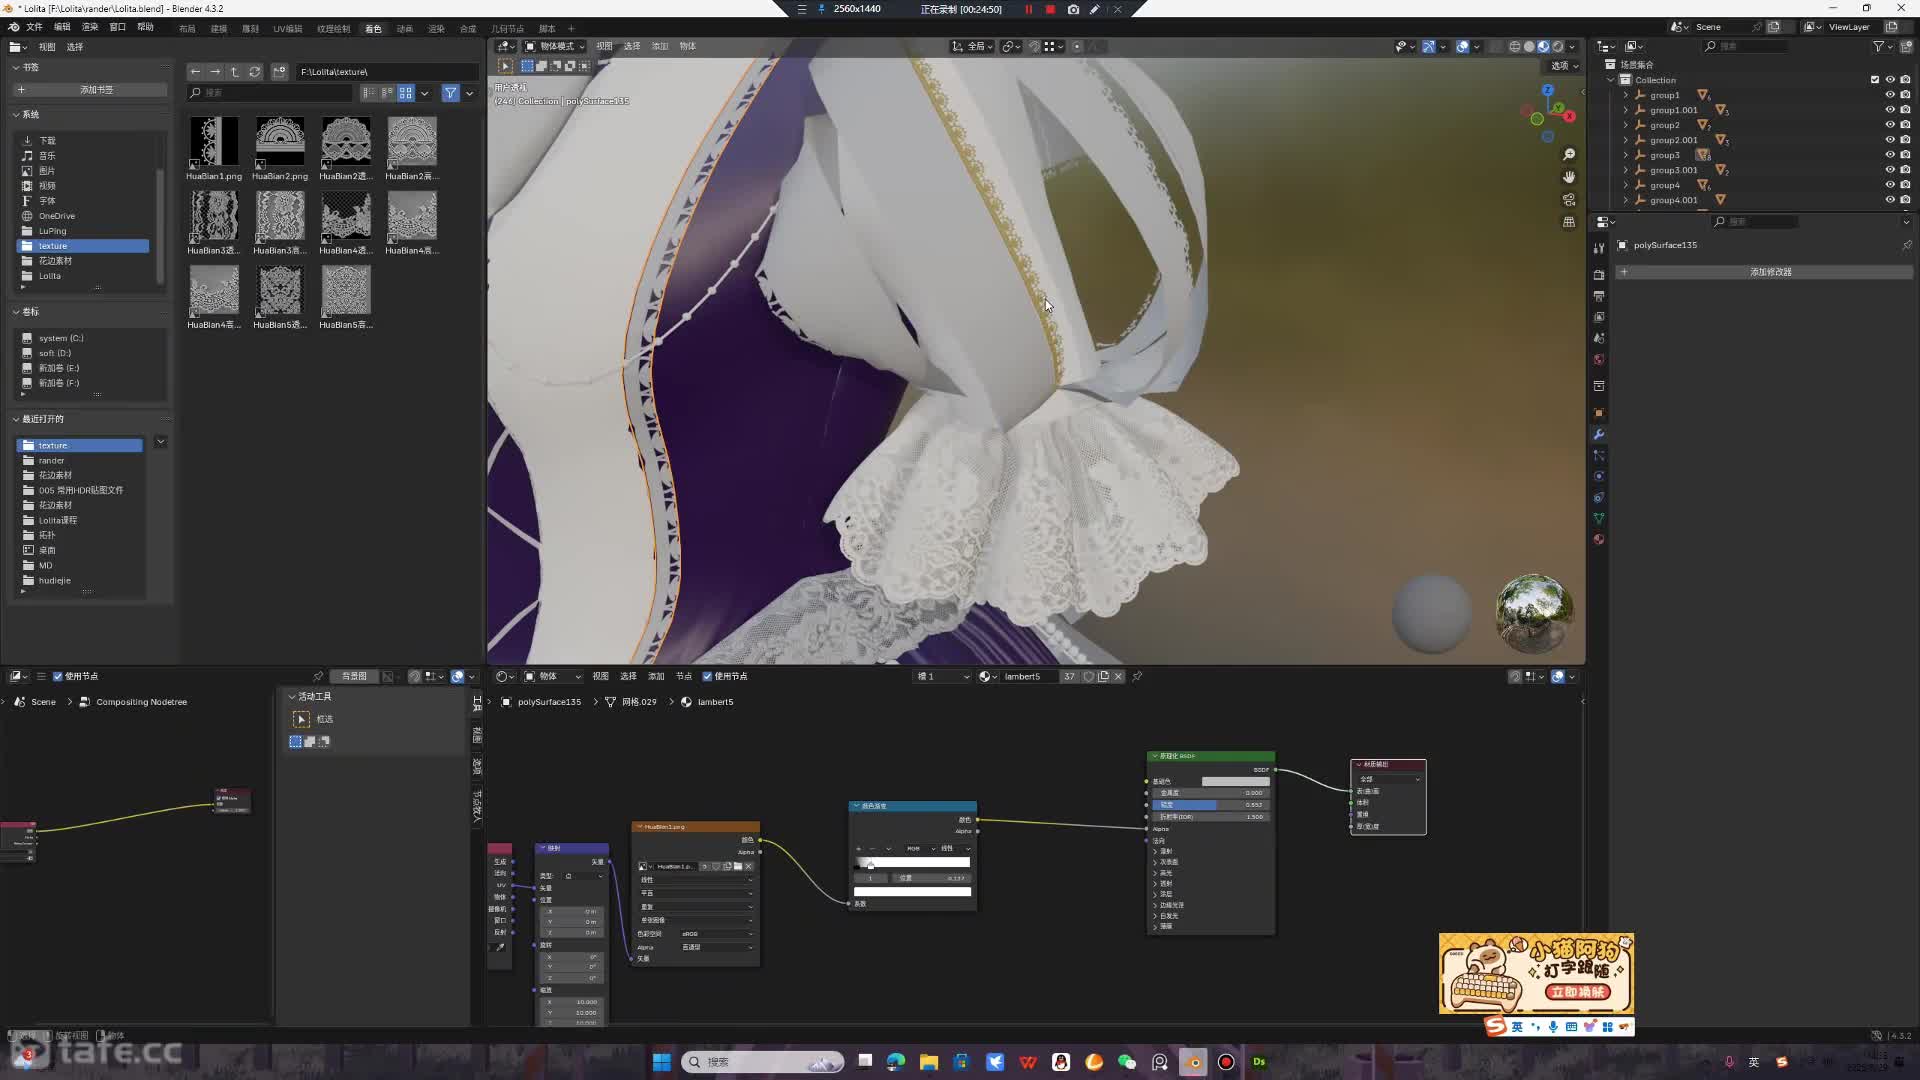
Task: Click the red X axis on gizmo
Action: coord(1570,117)
